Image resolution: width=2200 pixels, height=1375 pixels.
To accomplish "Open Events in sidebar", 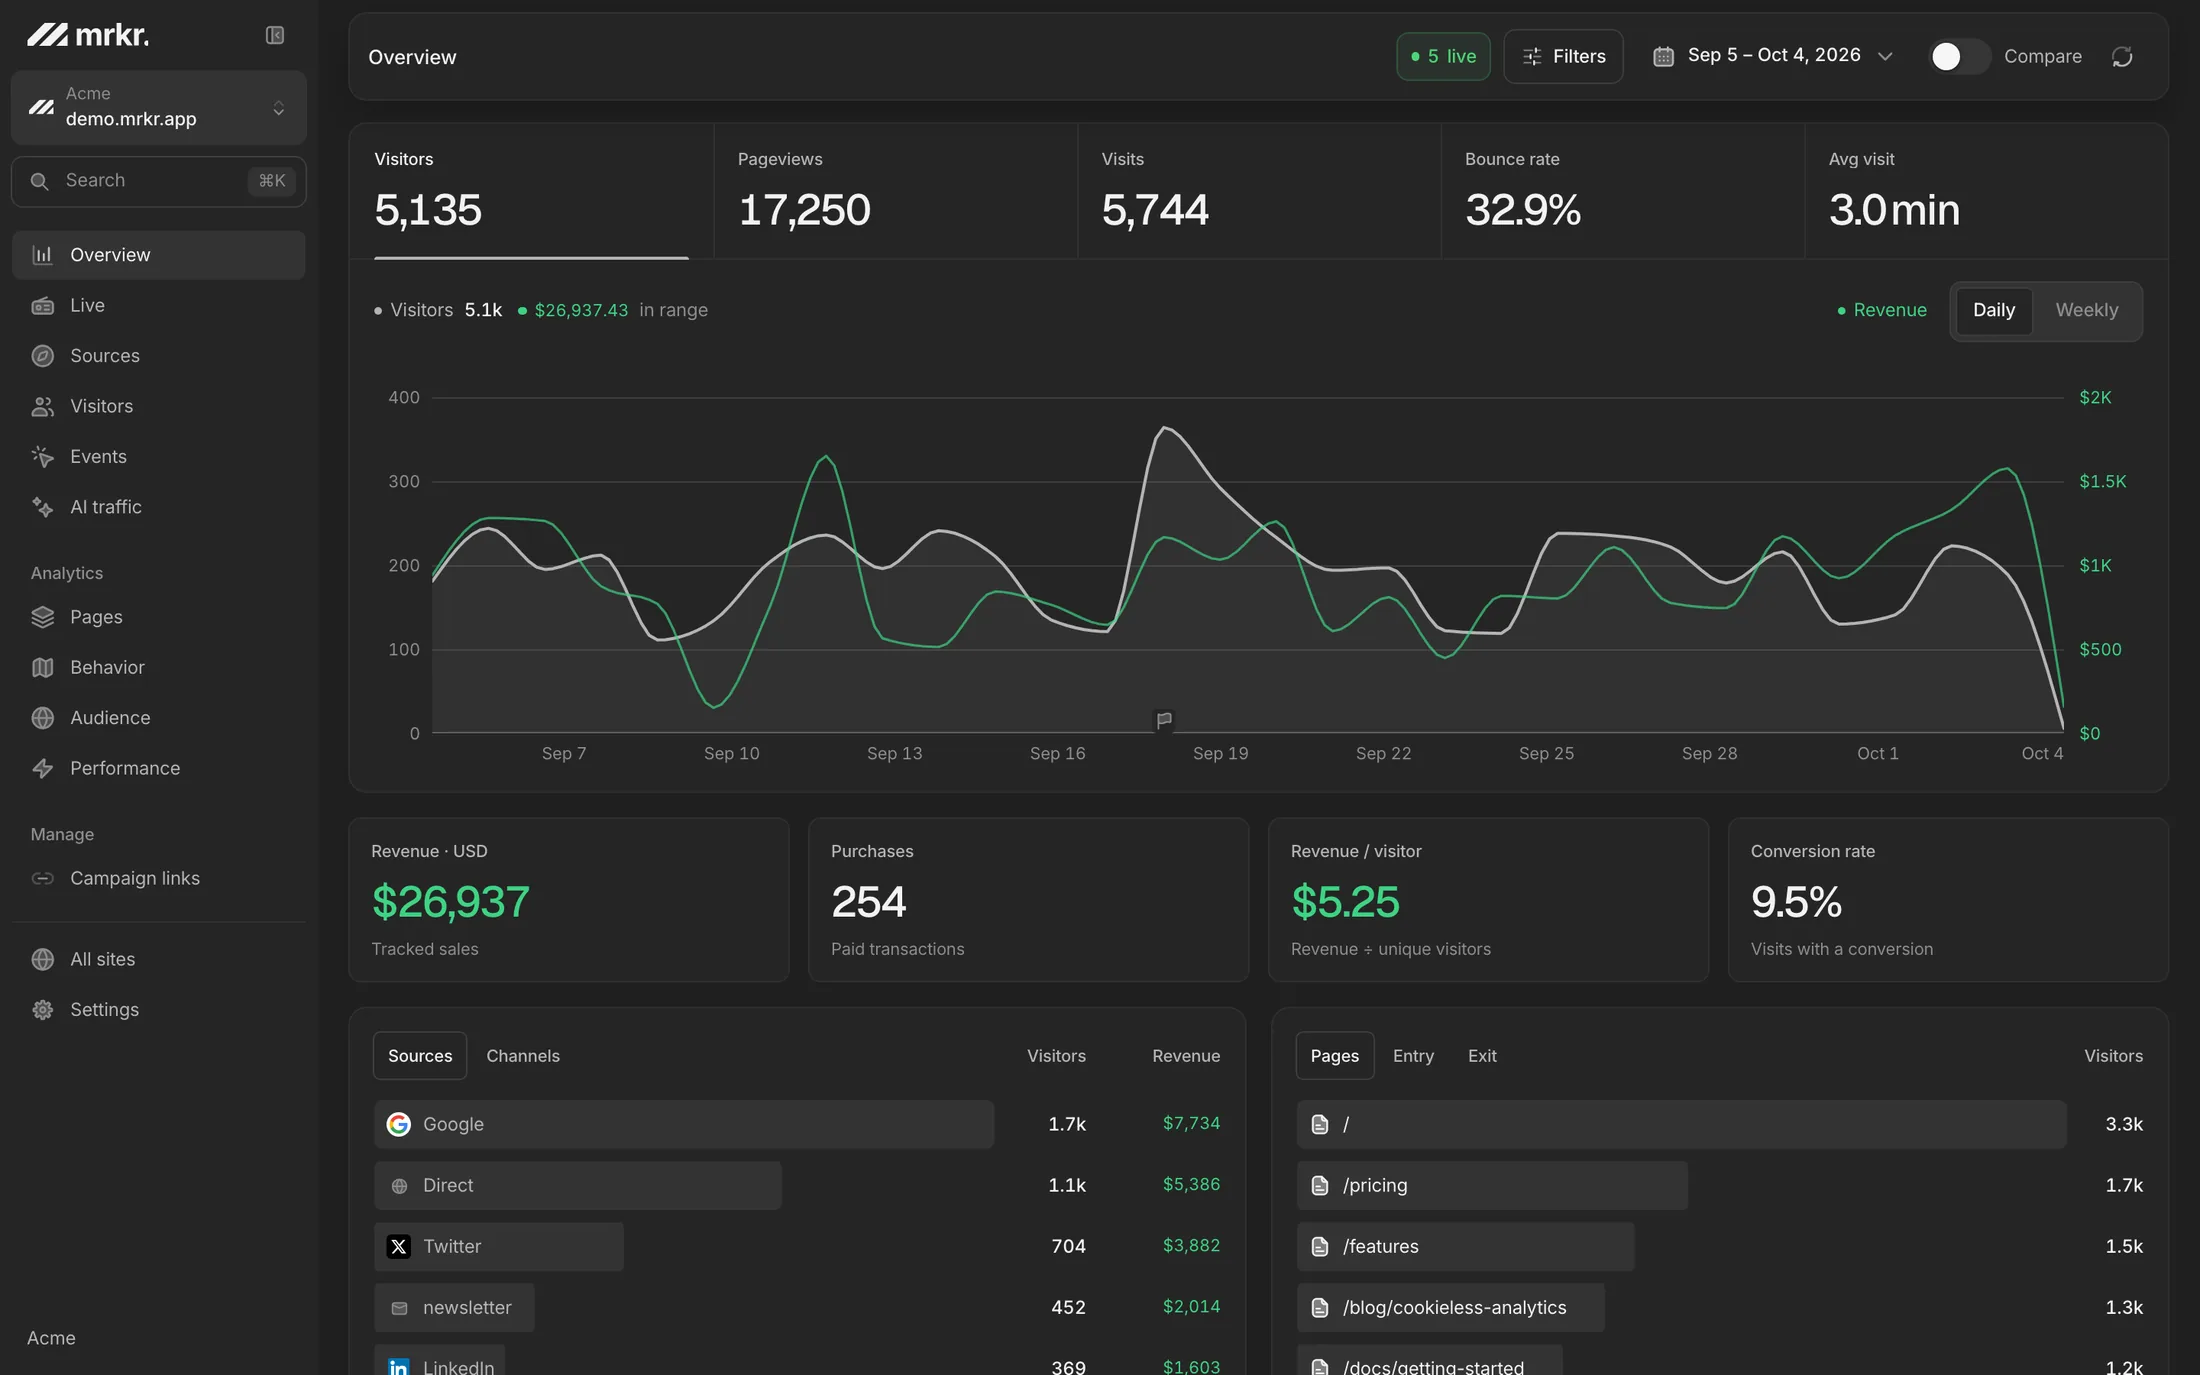I will tap(159, 456).
